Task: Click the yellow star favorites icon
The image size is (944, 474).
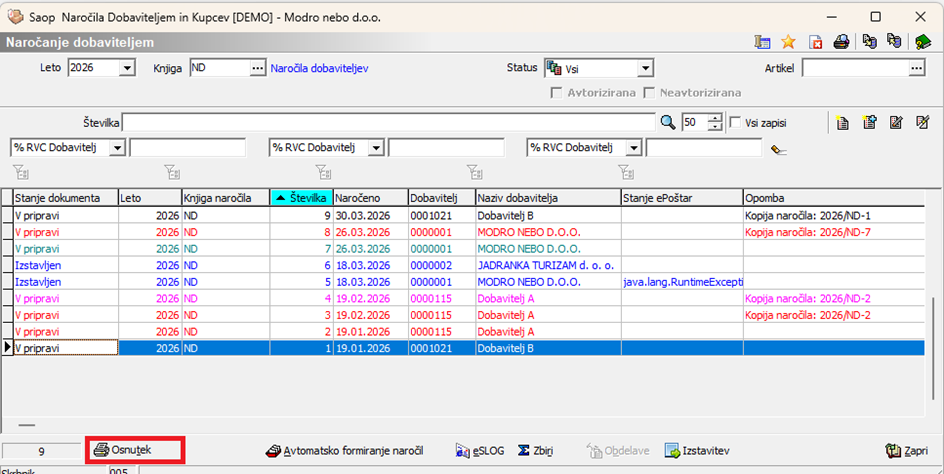Action: tap(788, 42)
